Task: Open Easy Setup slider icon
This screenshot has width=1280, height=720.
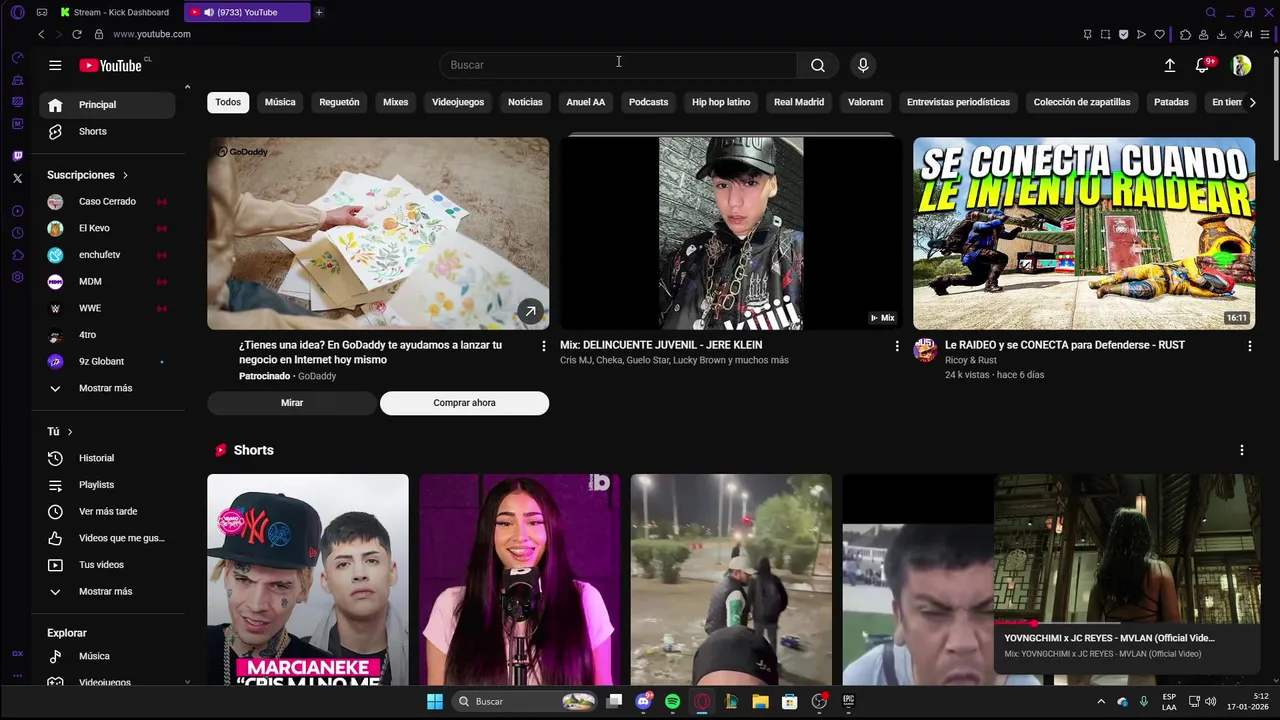Action: (1265, 34)
